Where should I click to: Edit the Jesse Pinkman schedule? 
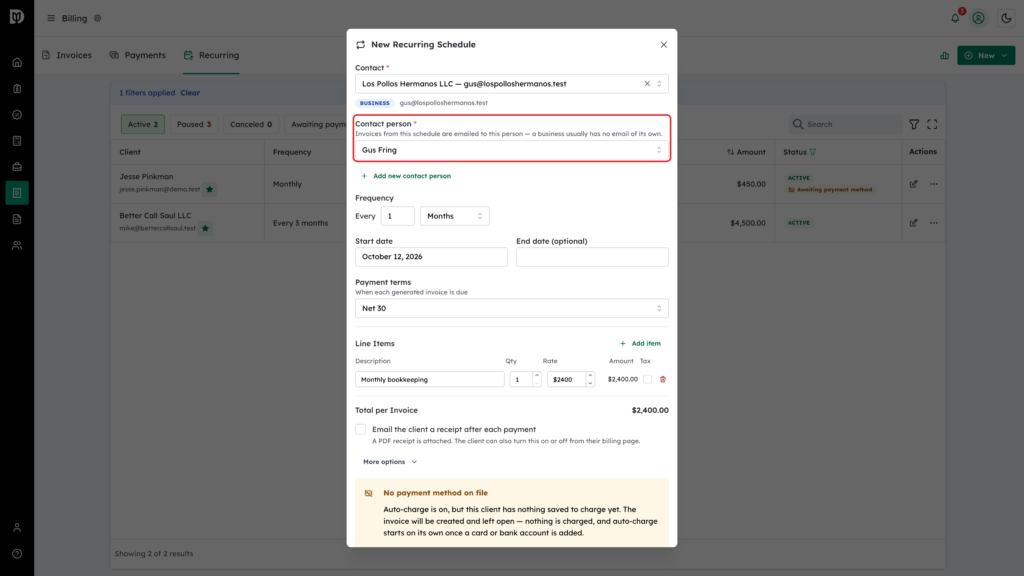(914, 184)
